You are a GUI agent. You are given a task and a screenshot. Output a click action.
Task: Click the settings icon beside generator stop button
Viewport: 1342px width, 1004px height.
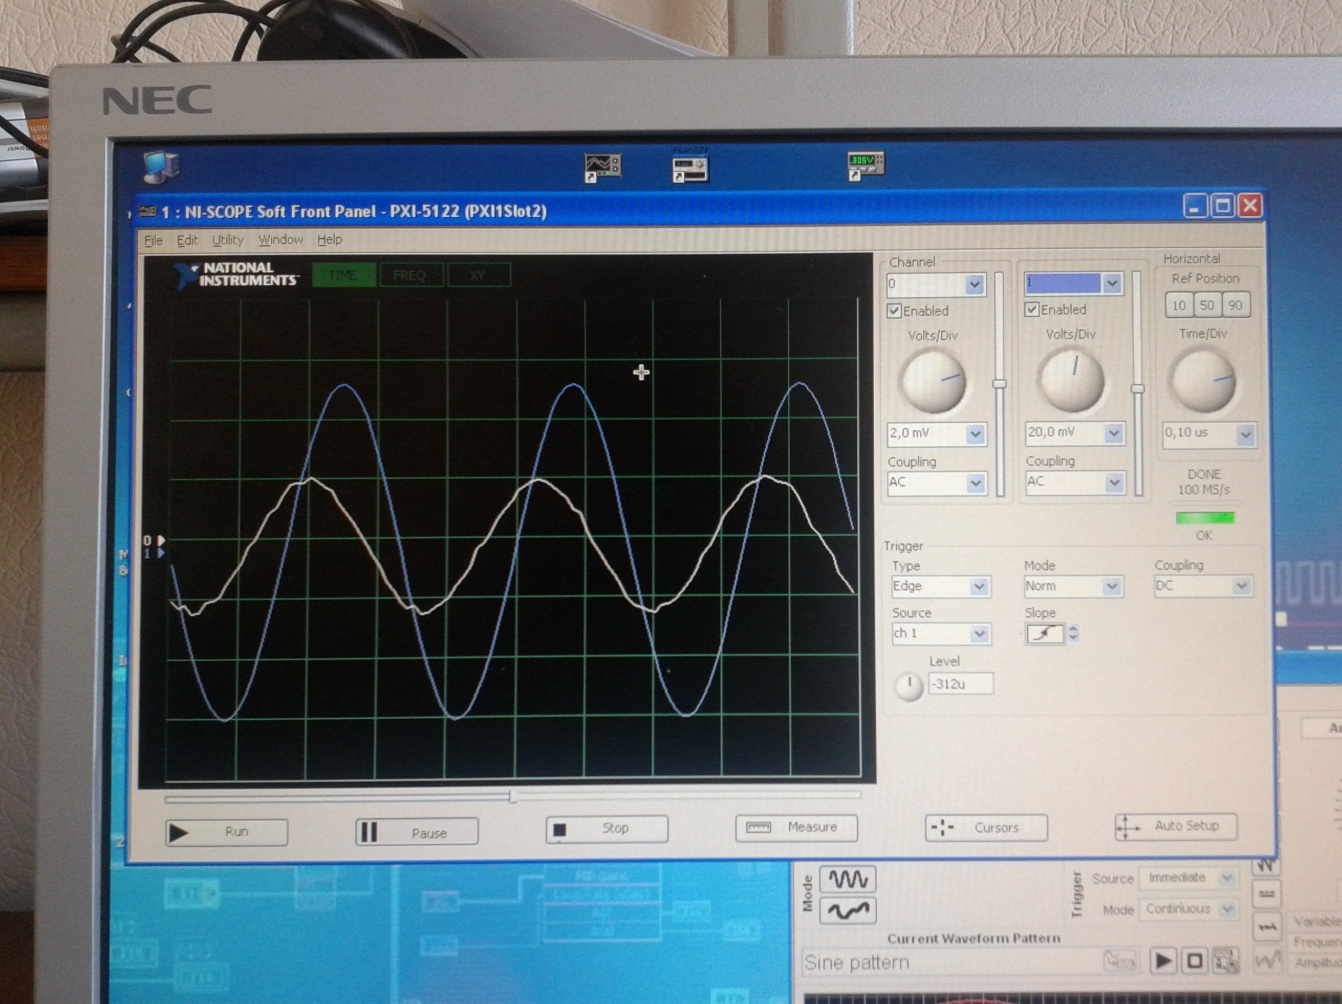click(1225, 961)
